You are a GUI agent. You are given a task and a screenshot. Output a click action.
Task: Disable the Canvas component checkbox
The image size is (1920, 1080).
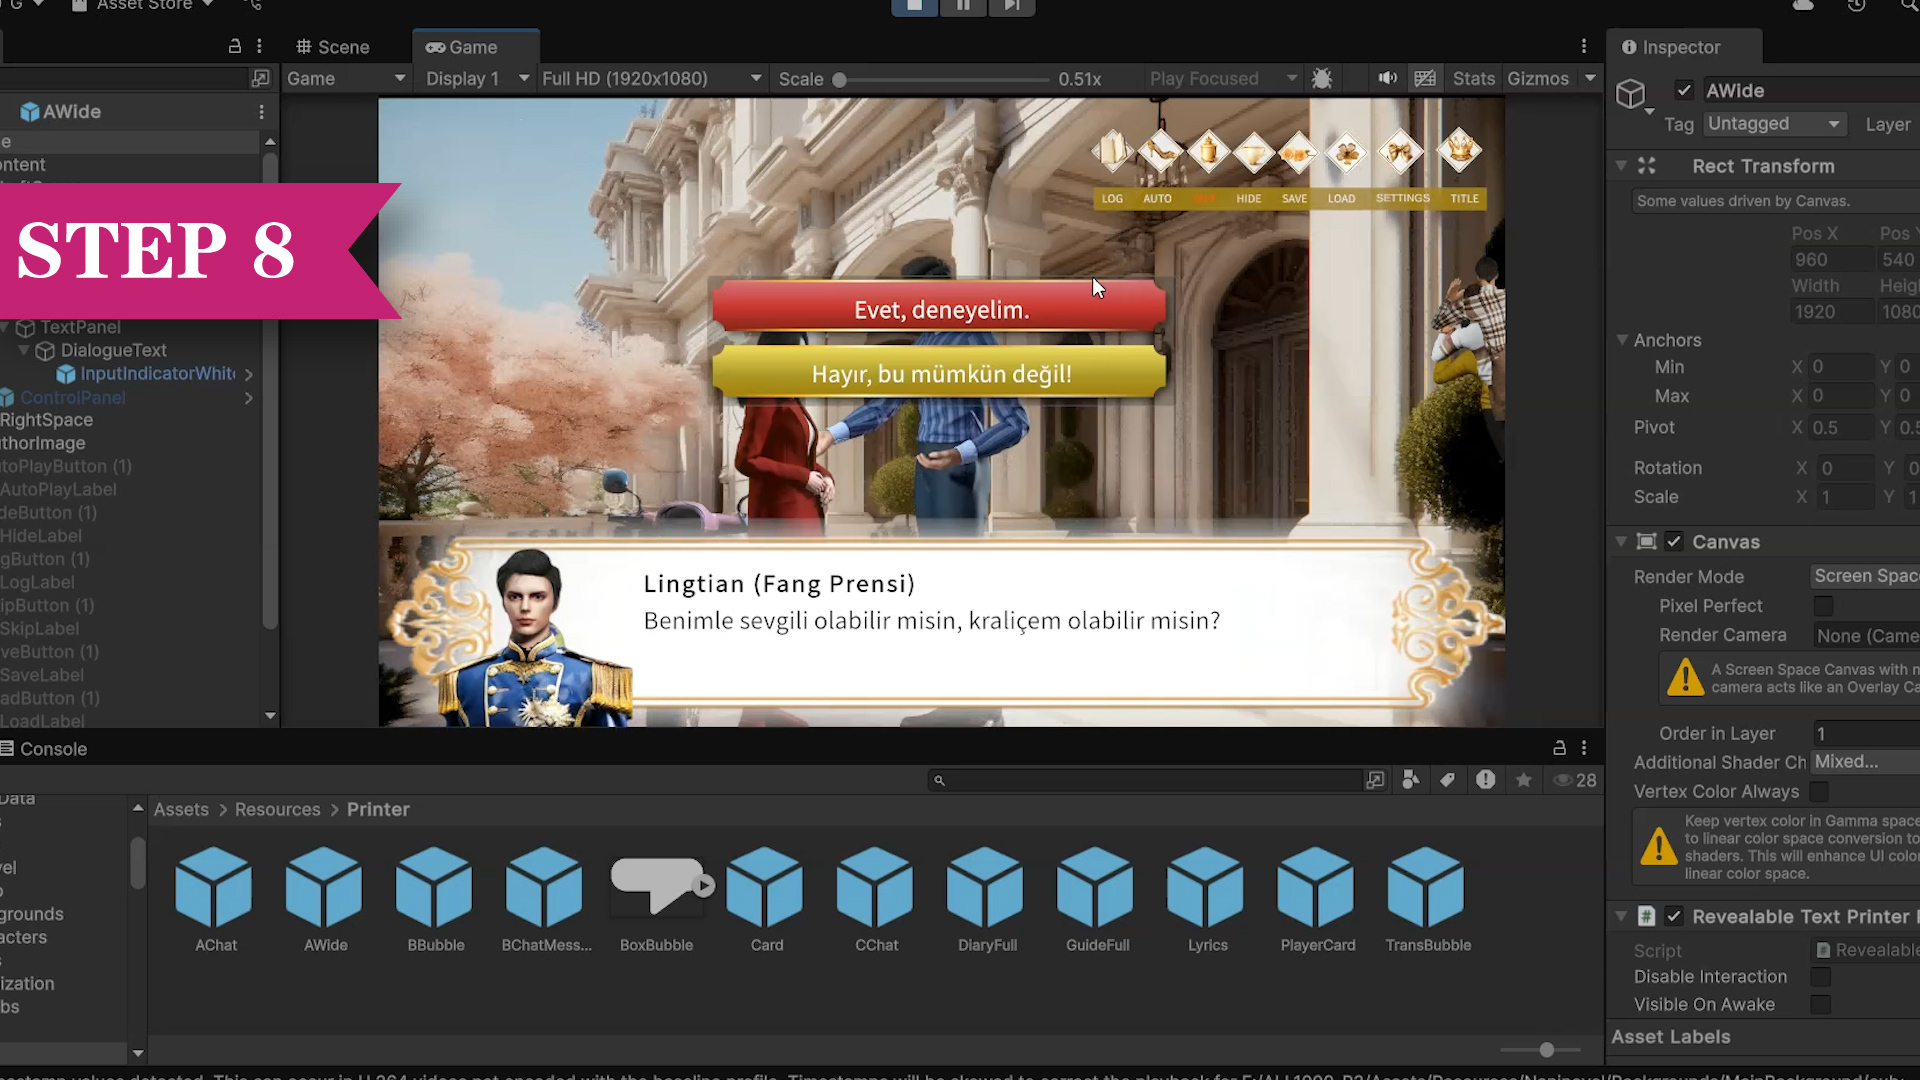[x=1674, y=542]
